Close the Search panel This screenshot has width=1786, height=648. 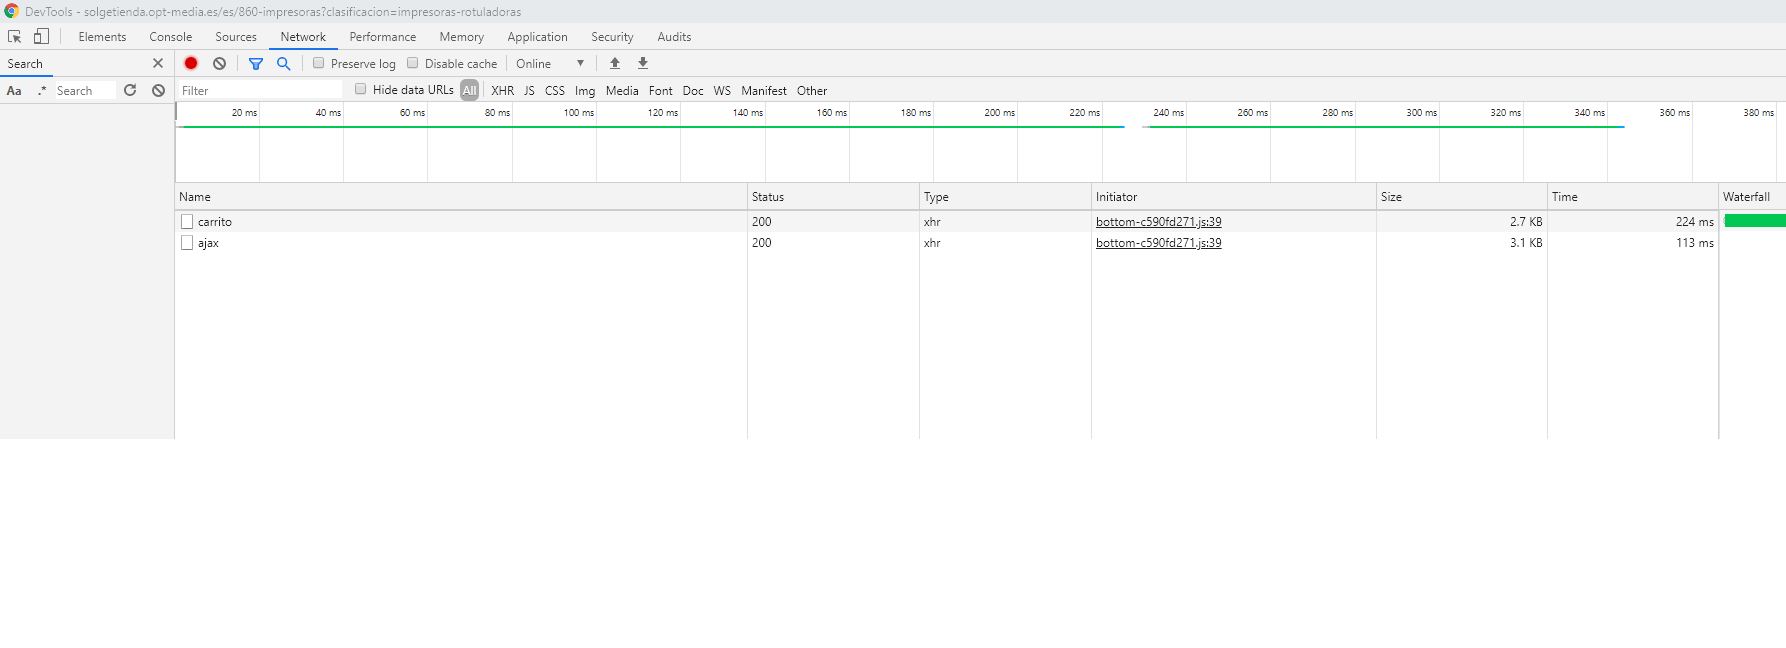[157, 63]
